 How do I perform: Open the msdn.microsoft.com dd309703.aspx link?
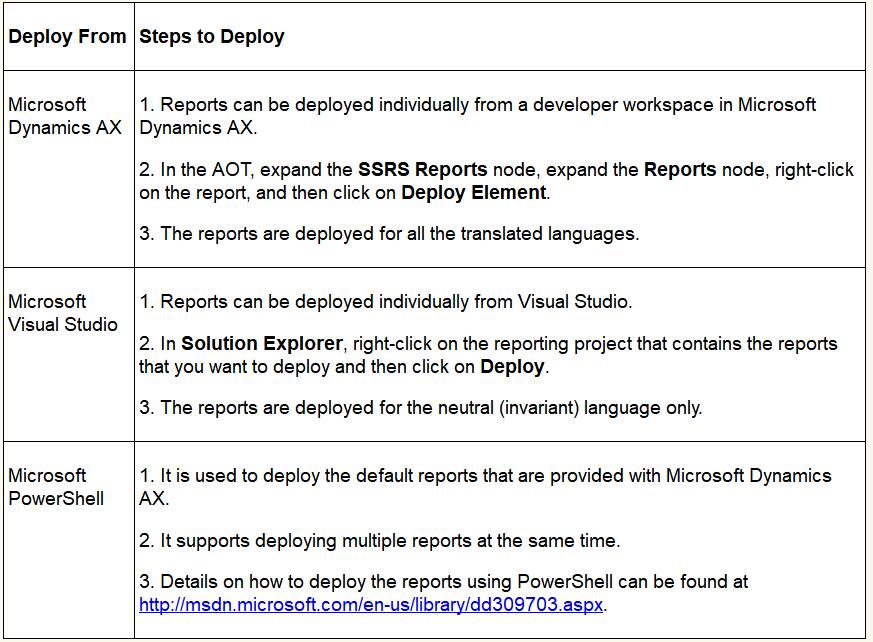371,605
